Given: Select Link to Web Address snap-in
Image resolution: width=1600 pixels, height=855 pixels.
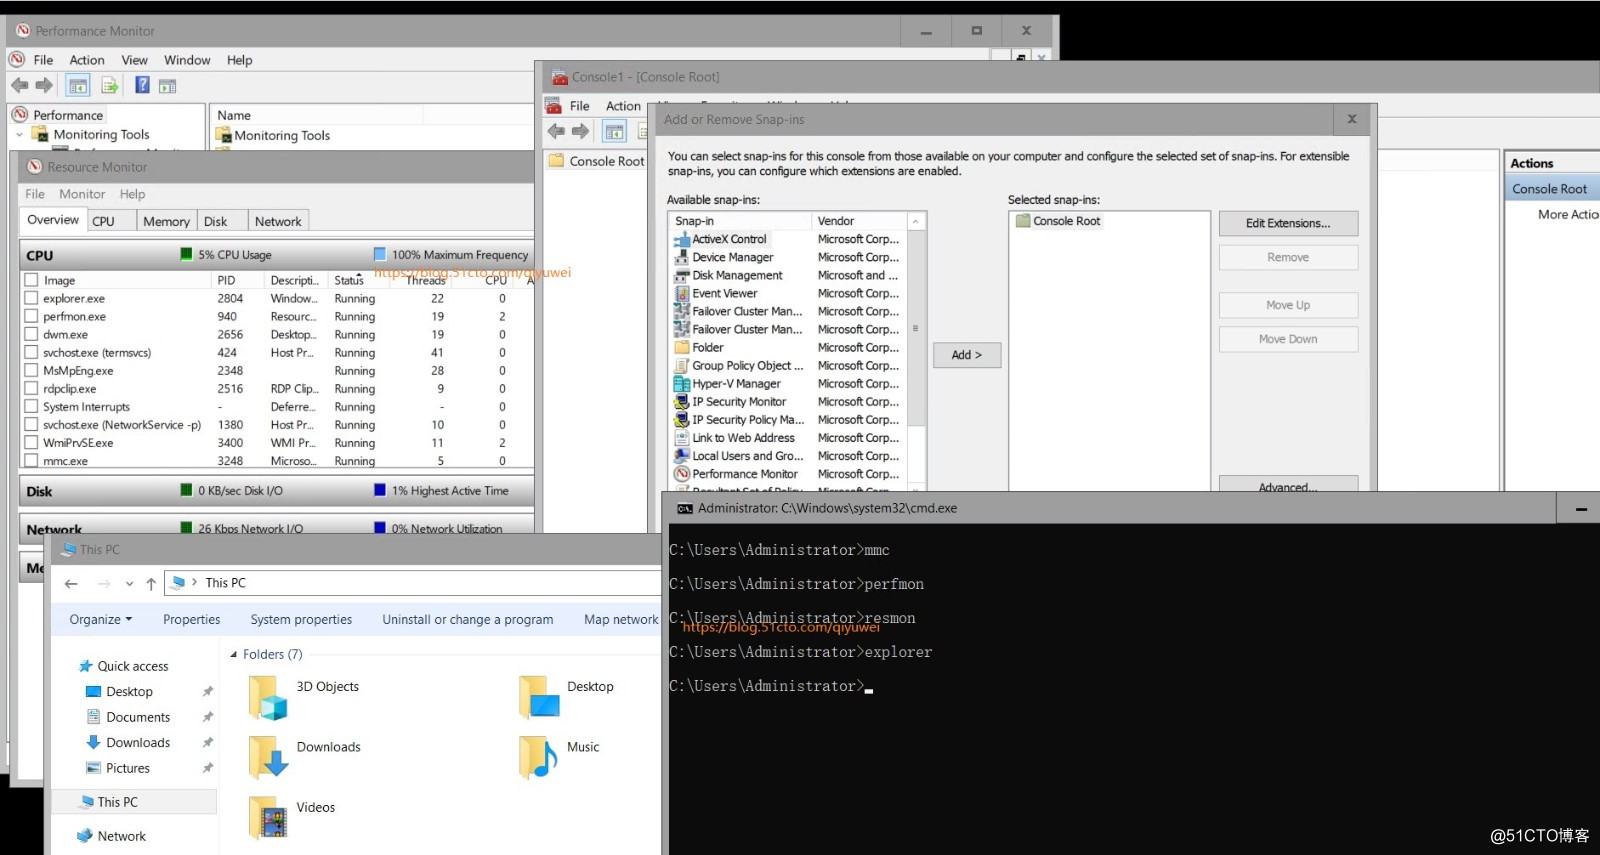Looking at the screenshot, I should click(743, 437).
